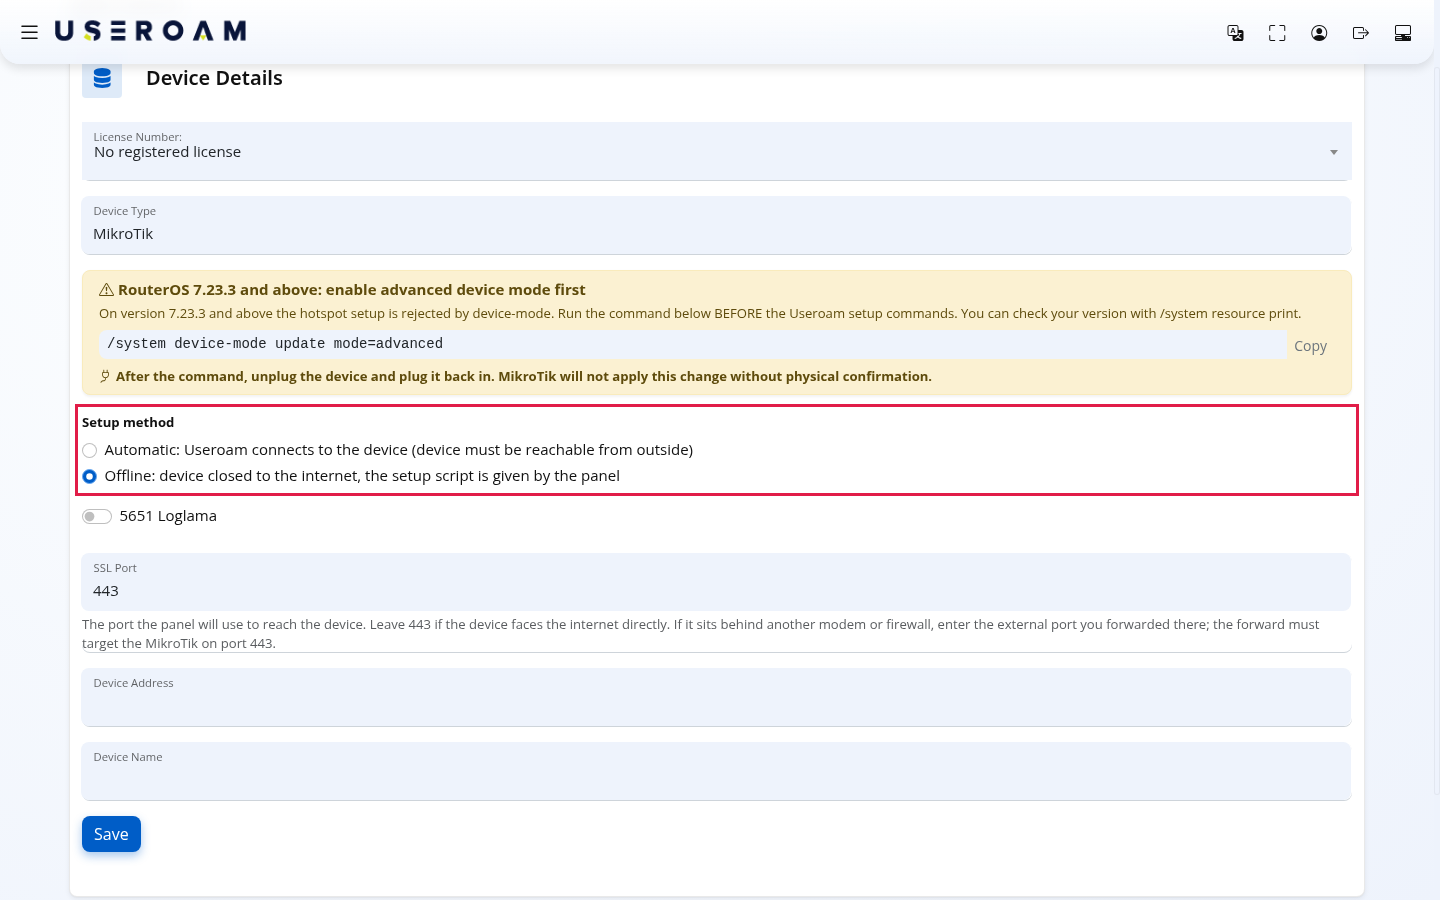The width and height of the screenshot is (1440, 900).
Task: Click the computer/device icon in top bar
Action: (x=1403, y=33)
